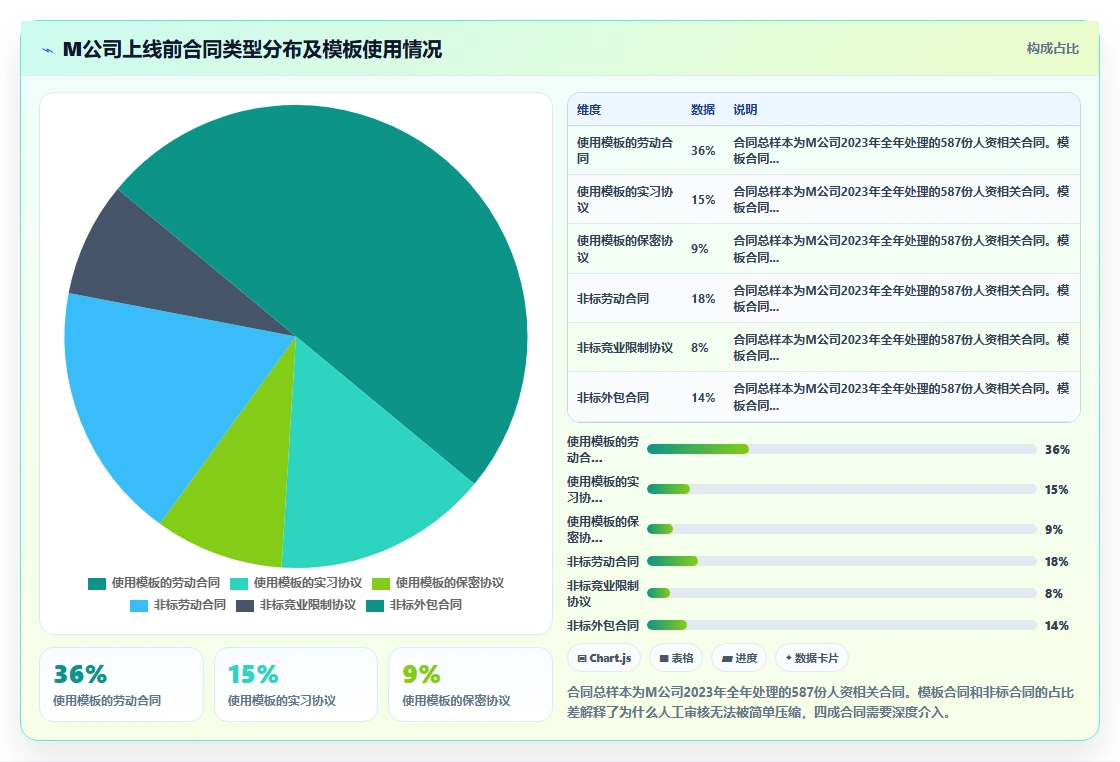Click the 15% cell in the table
The width and height of the screenshot is (1120, 762).
(x=703, y=200)
